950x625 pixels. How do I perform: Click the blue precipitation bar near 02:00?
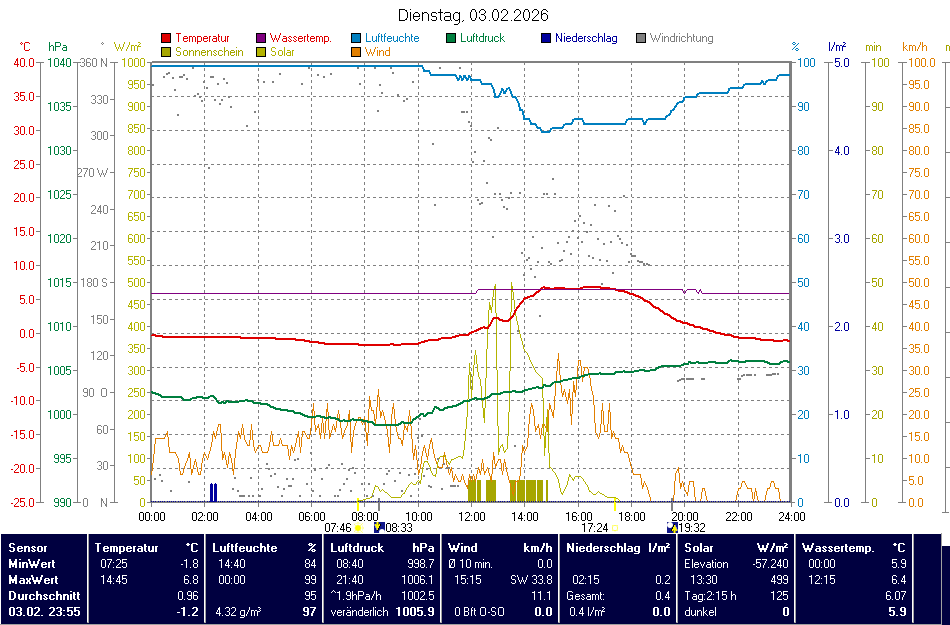213,492
